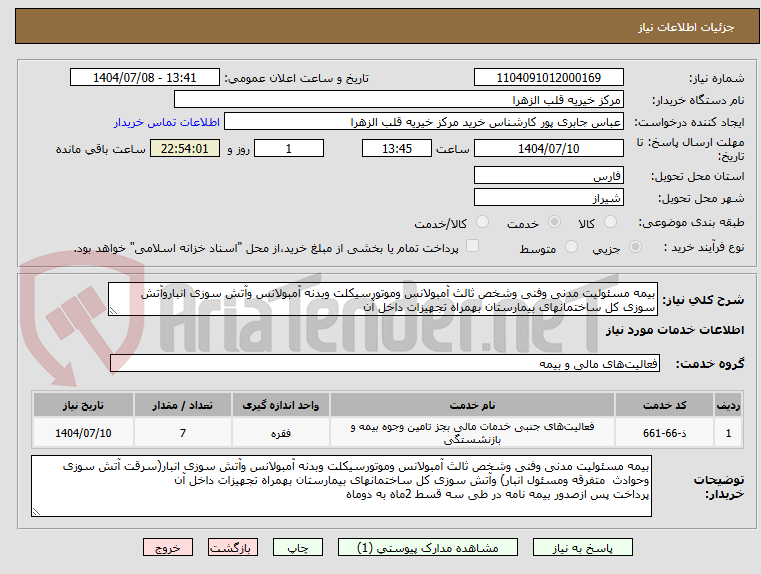The image size is (761, 574).
Task: Click the خروج exit button
Action: click(168, 547)
